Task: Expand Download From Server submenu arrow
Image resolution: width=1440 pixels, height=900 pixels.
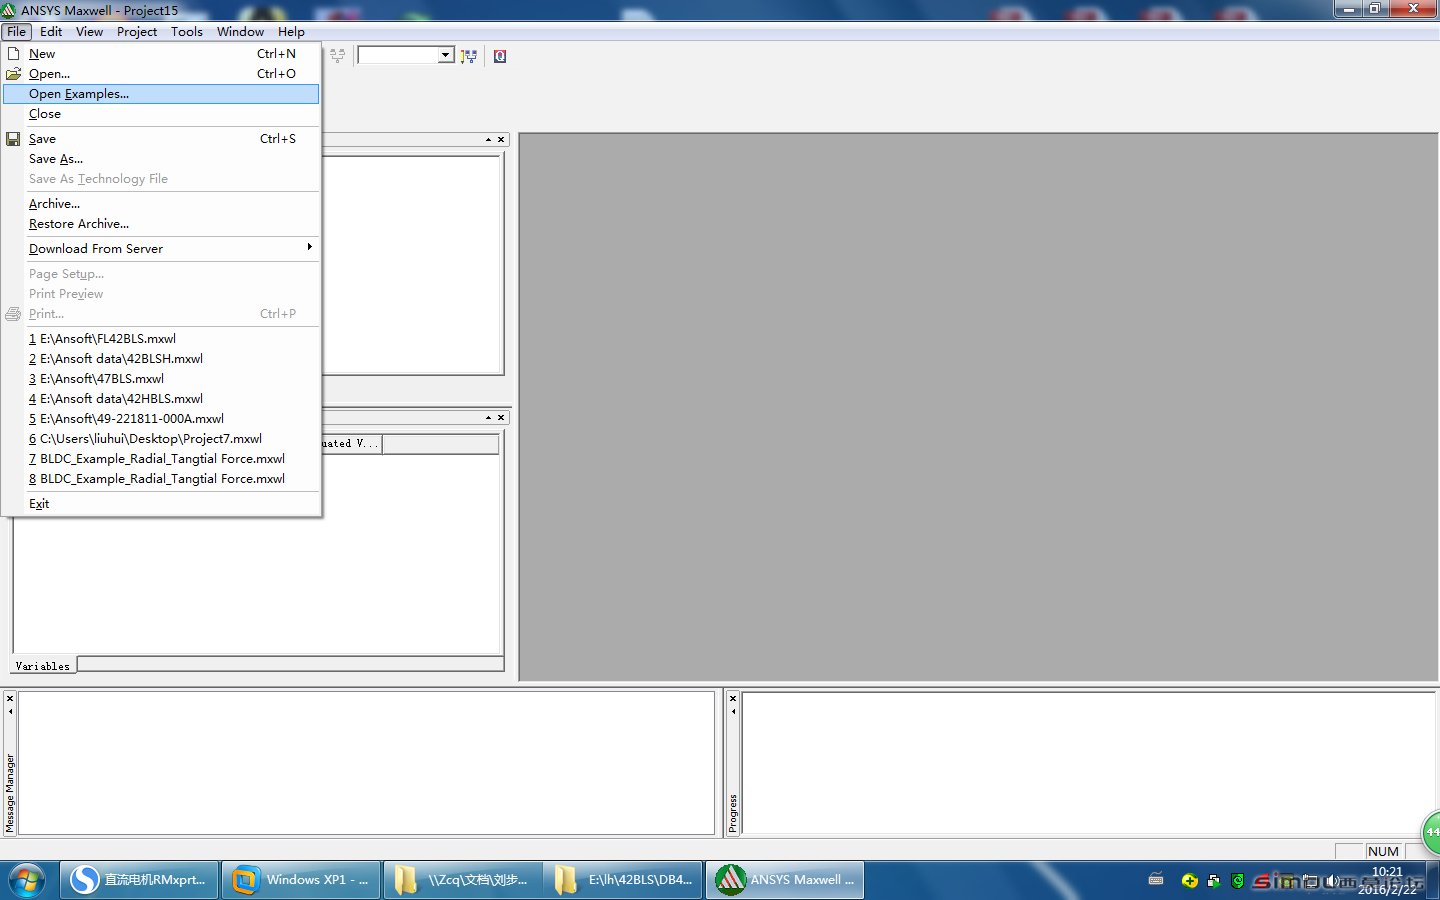Action: click(x=309, y=247)
